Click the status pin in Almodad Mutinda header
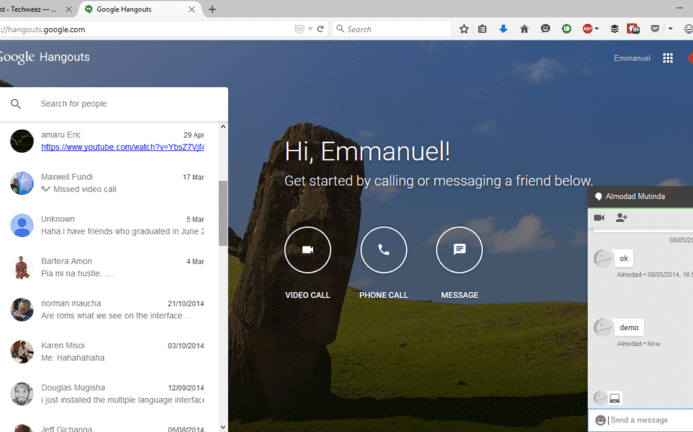The image size is (693, 432). (x=598, y=196)
